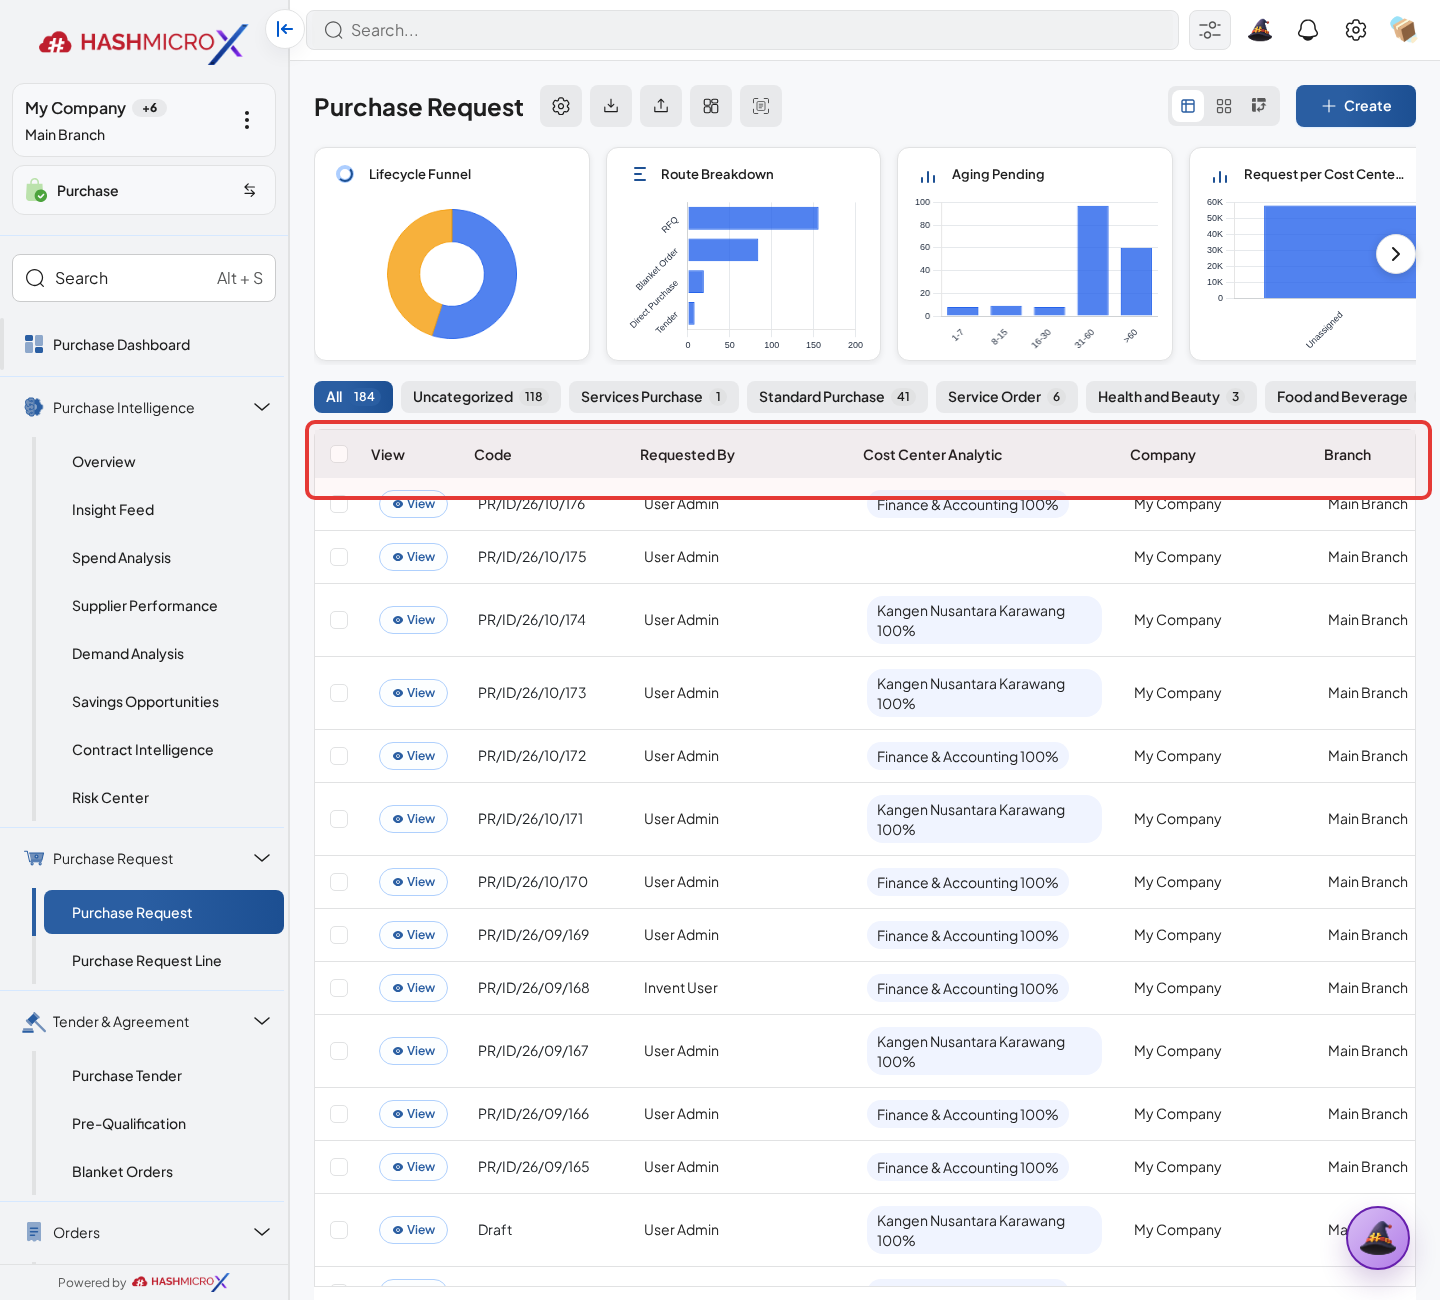Filter by Uncategorized tab
This screenshot has width=1440, height=1300.
click(x=481, y=397)
